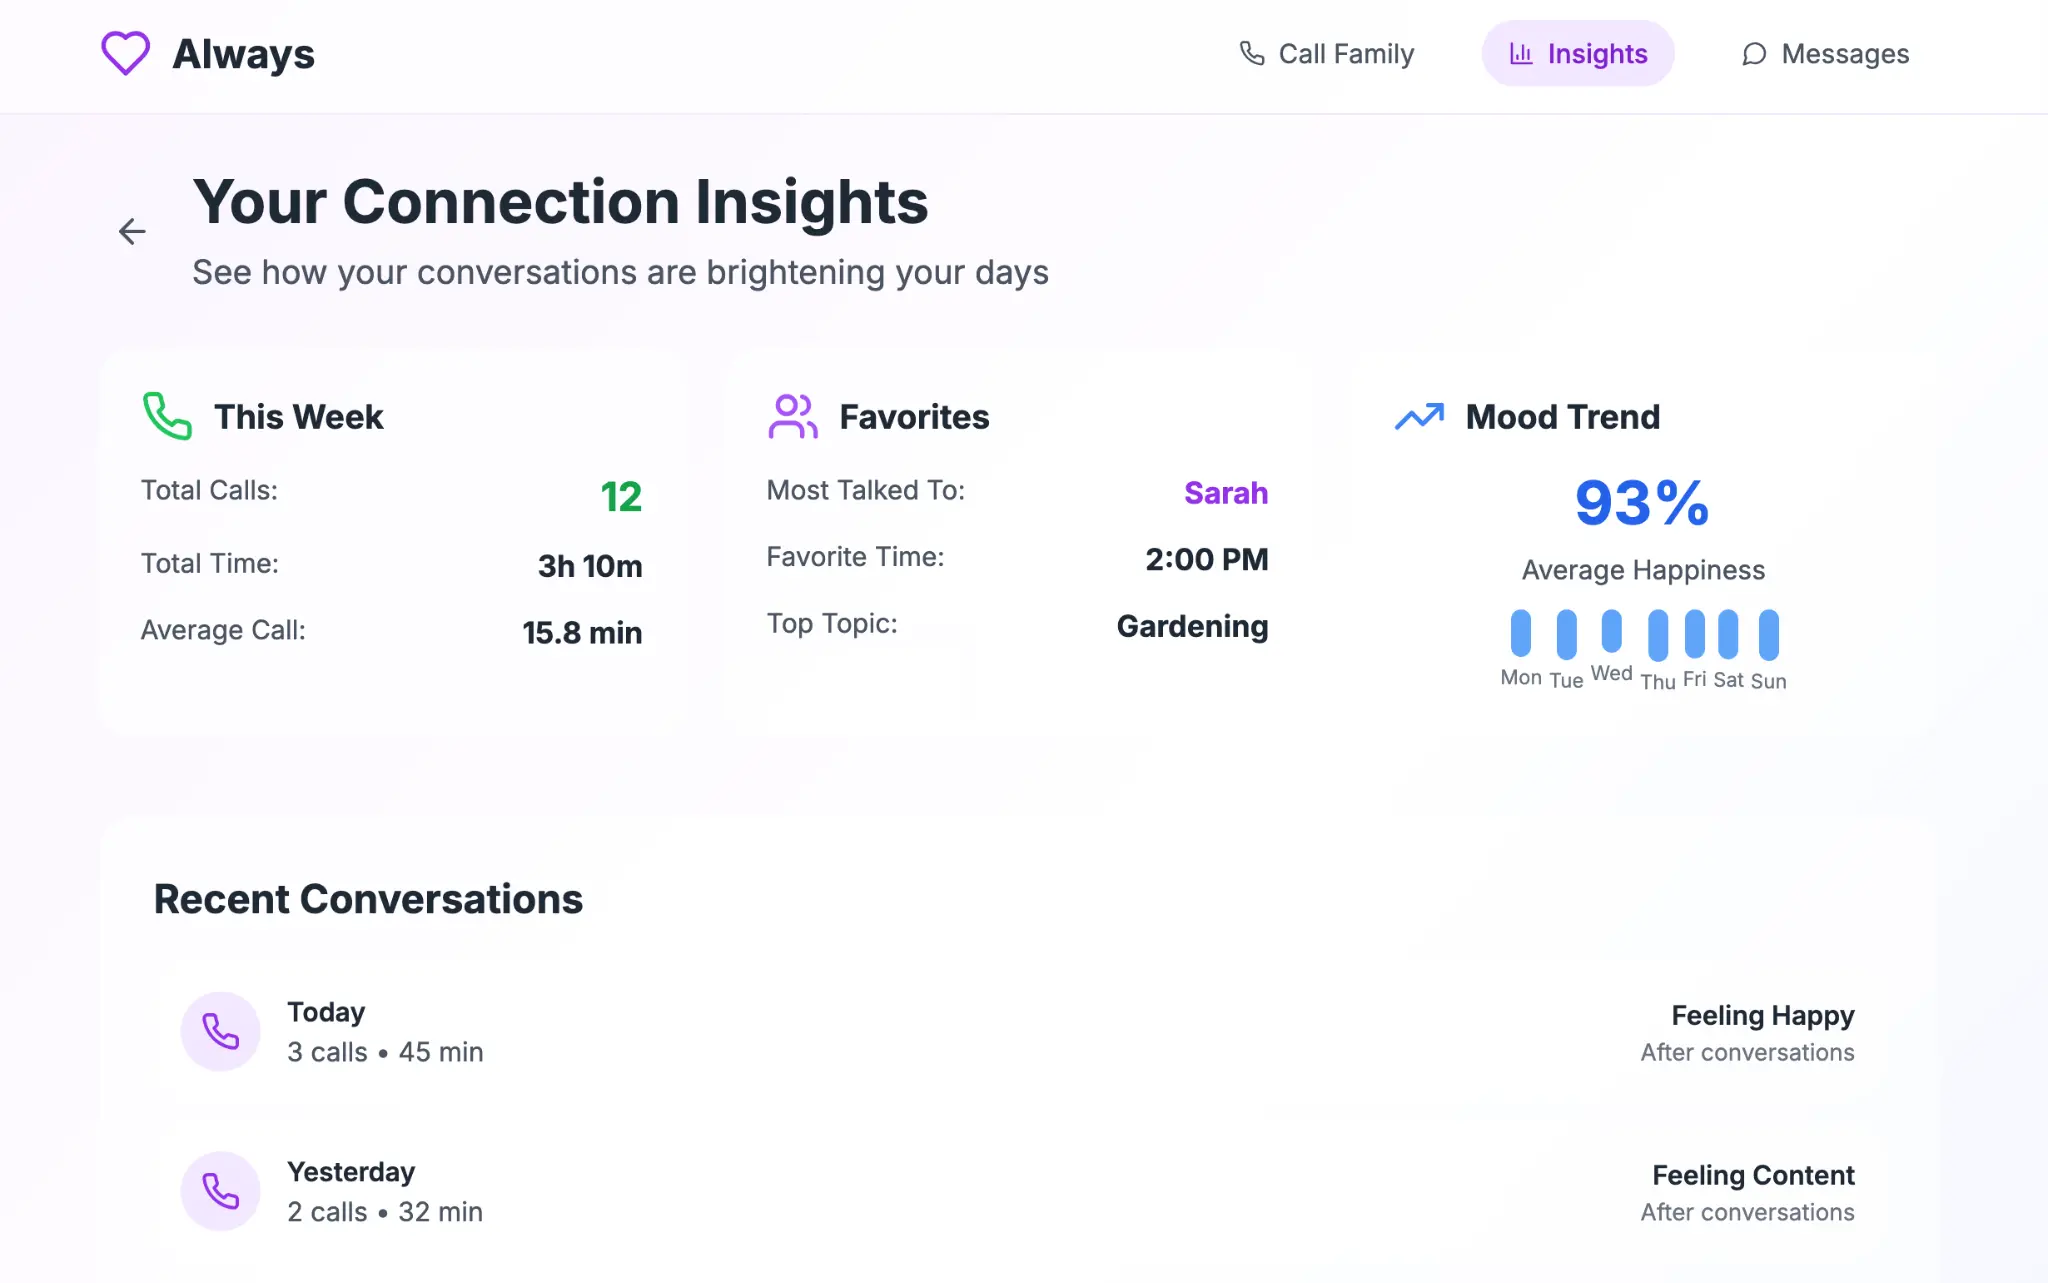Click the Total Calls value 12
The image size is (2048, 1283).
click(x=621, y=497)
